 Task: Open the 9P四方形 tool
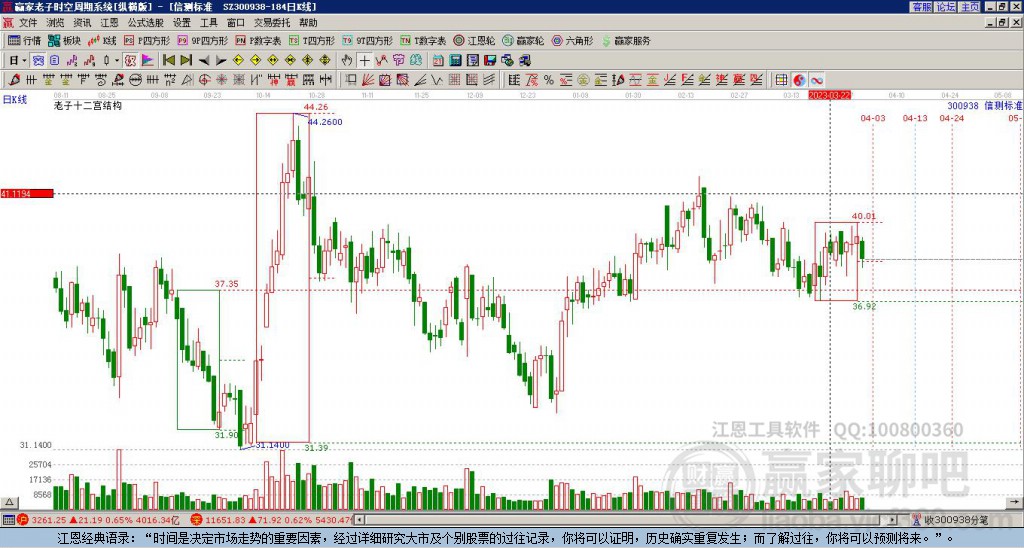[x=202, y=40]
